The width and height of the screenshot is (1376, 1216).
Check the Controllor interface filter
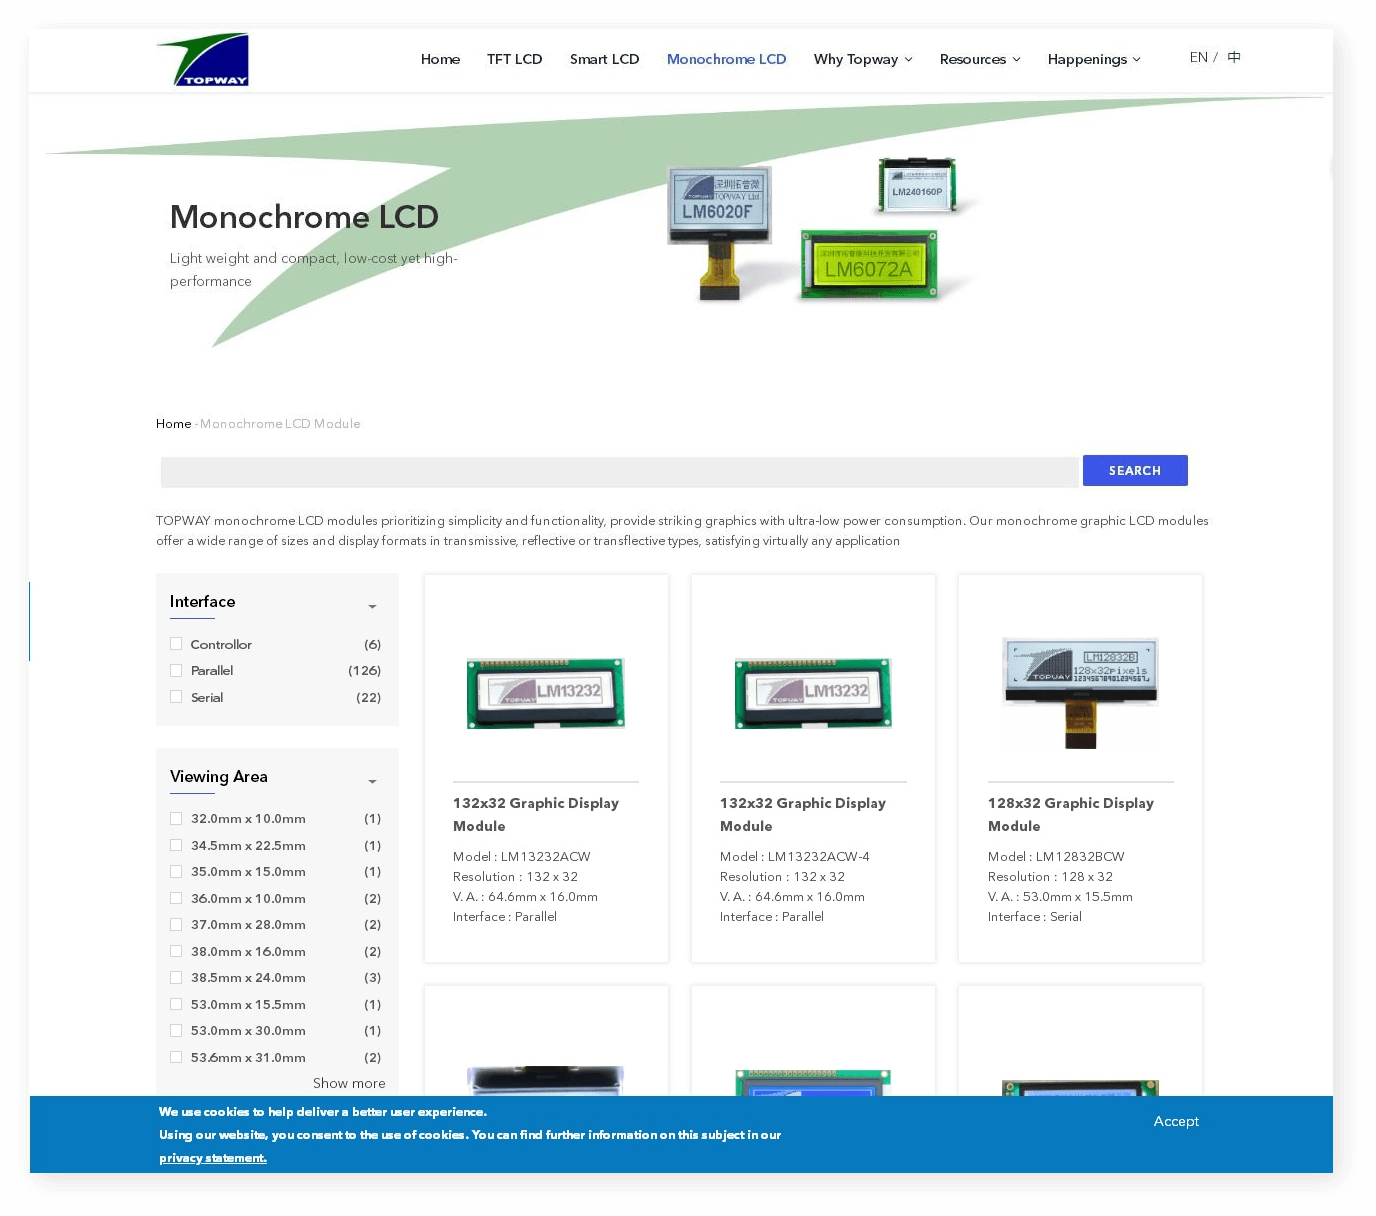[176, 644]
